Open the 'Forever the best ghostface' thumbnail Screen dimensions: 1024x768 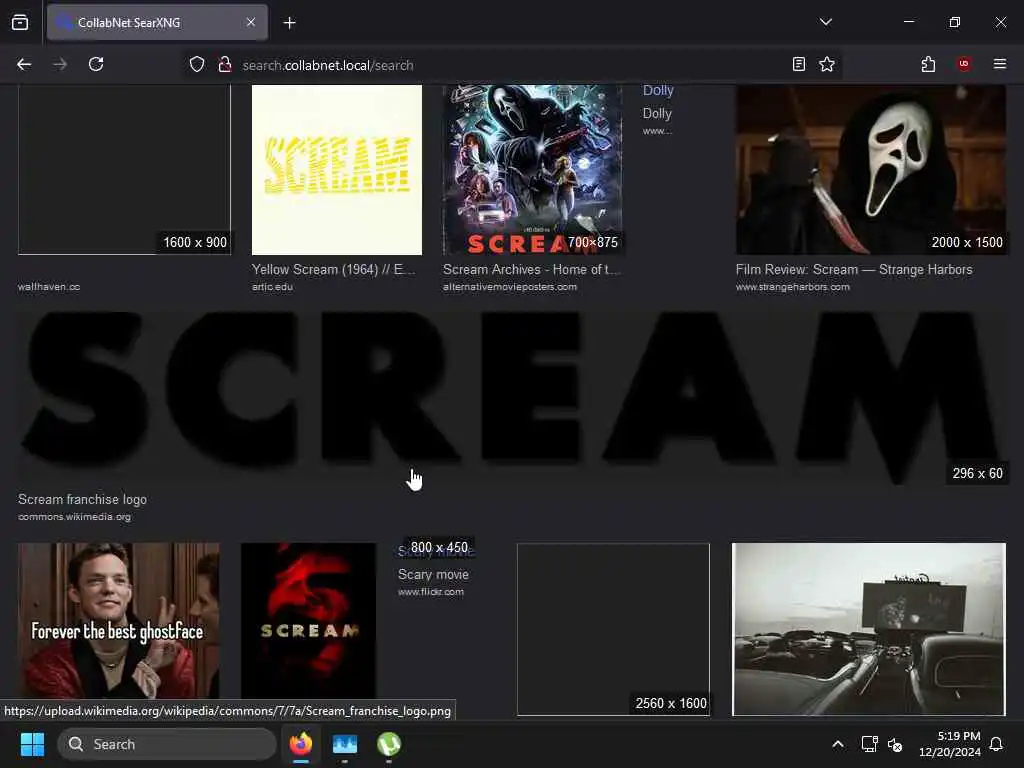[x=119, y=620]
